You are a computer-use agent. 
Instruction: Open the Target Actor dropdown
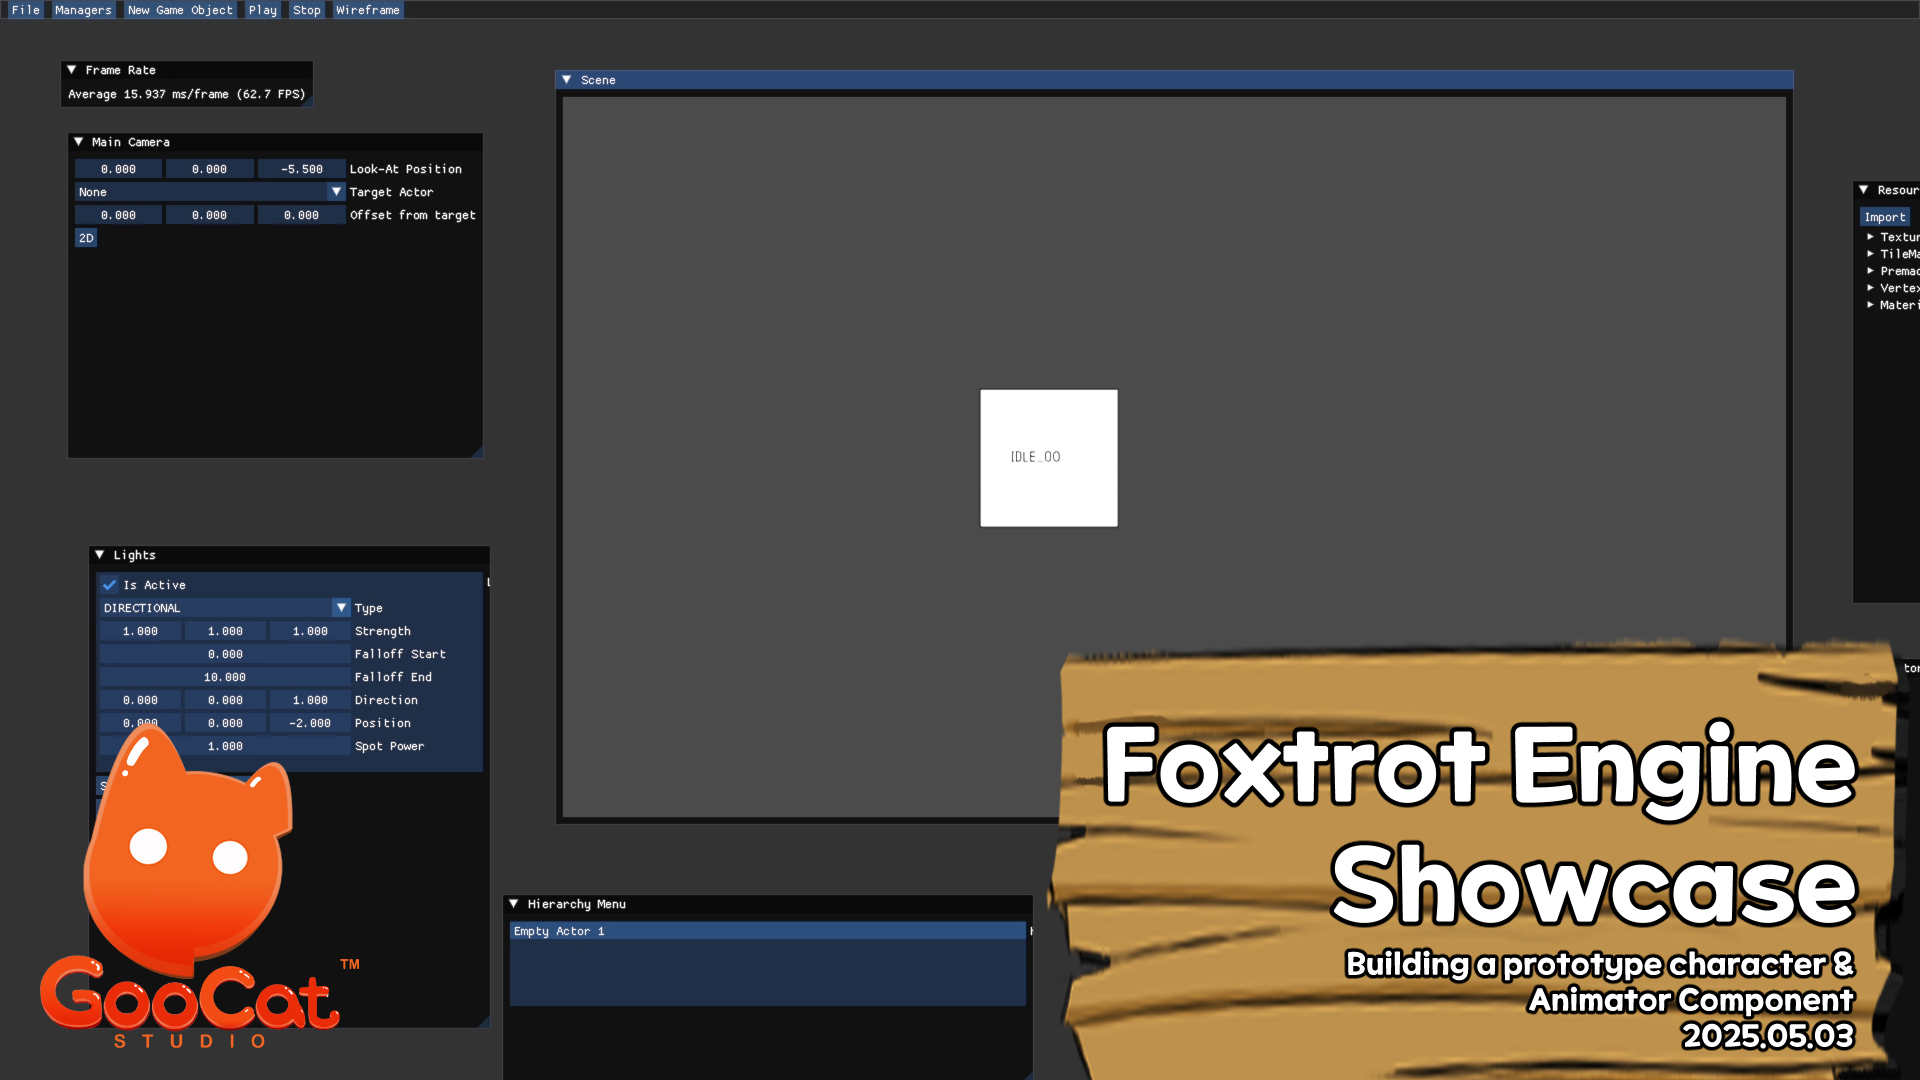(210, 192)
